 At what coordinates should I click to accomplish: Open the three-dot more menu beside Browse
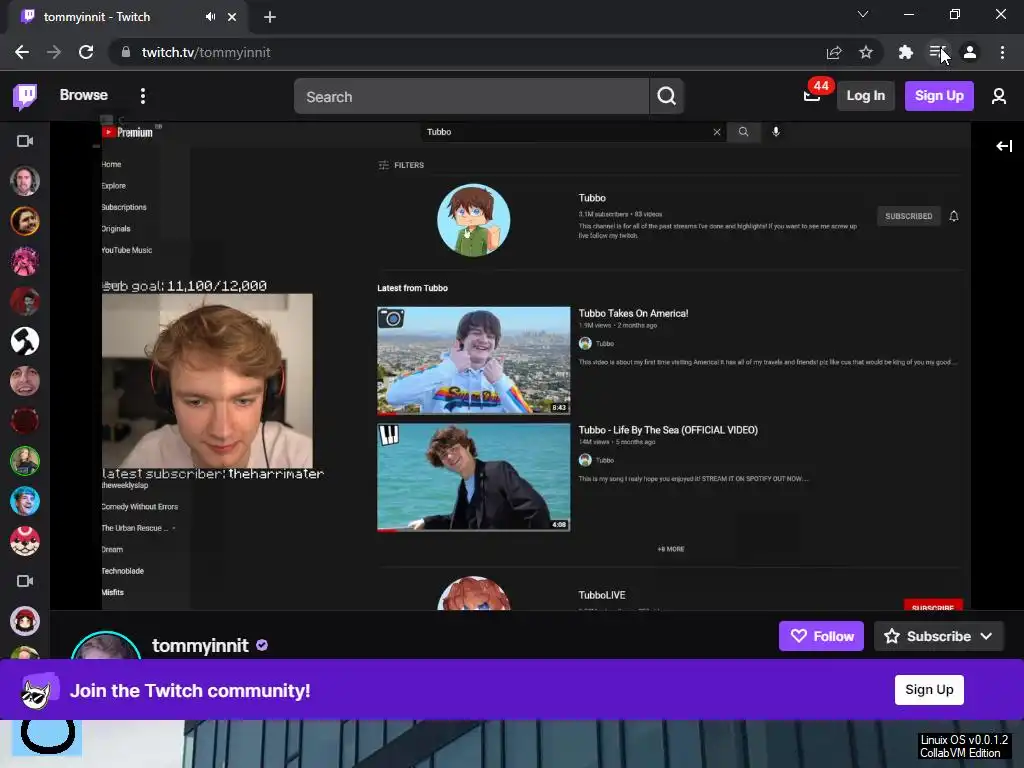(142, 96)
